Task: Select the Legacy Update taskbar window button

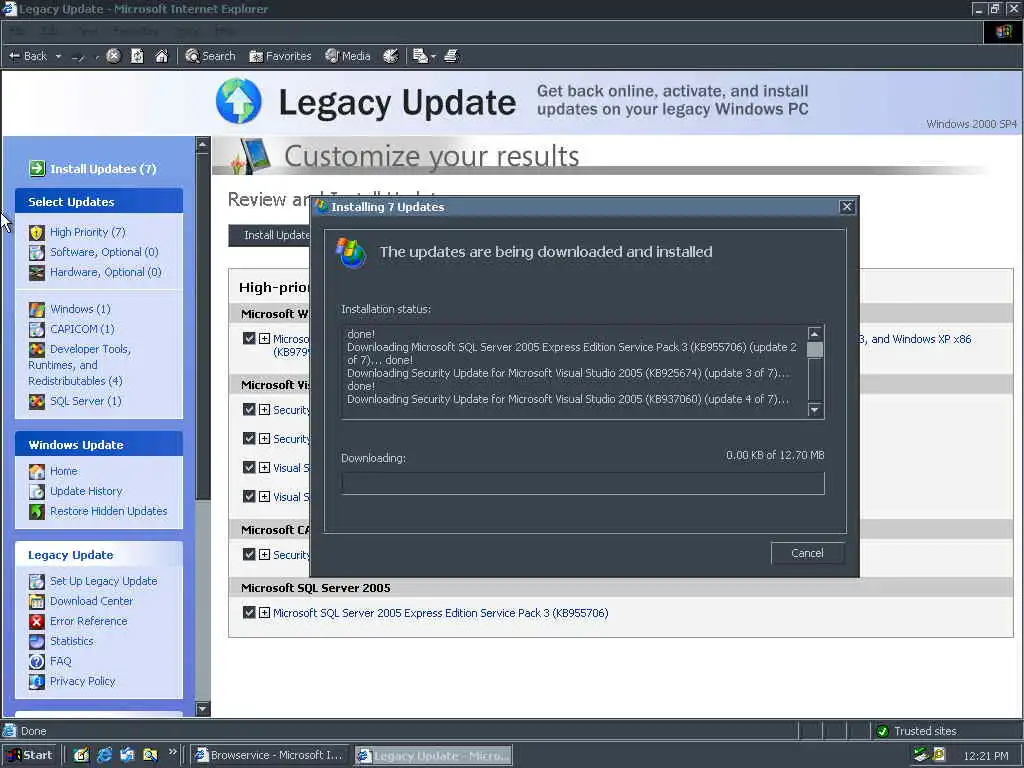Action: coord(434,756)
